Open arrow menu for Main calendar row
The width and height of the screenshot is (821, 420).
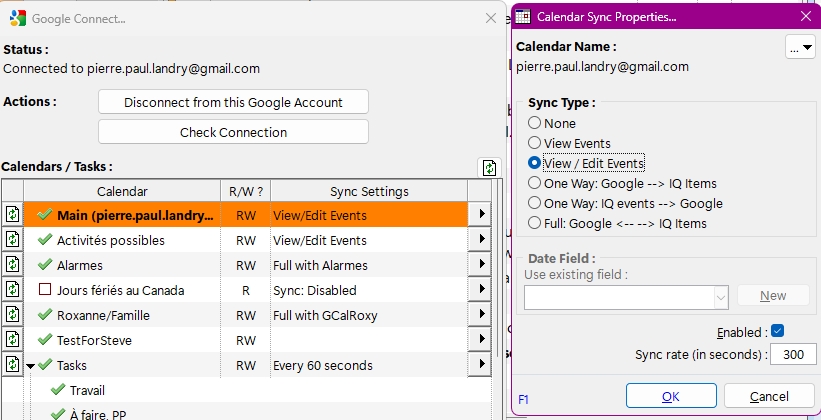(480, 214)
